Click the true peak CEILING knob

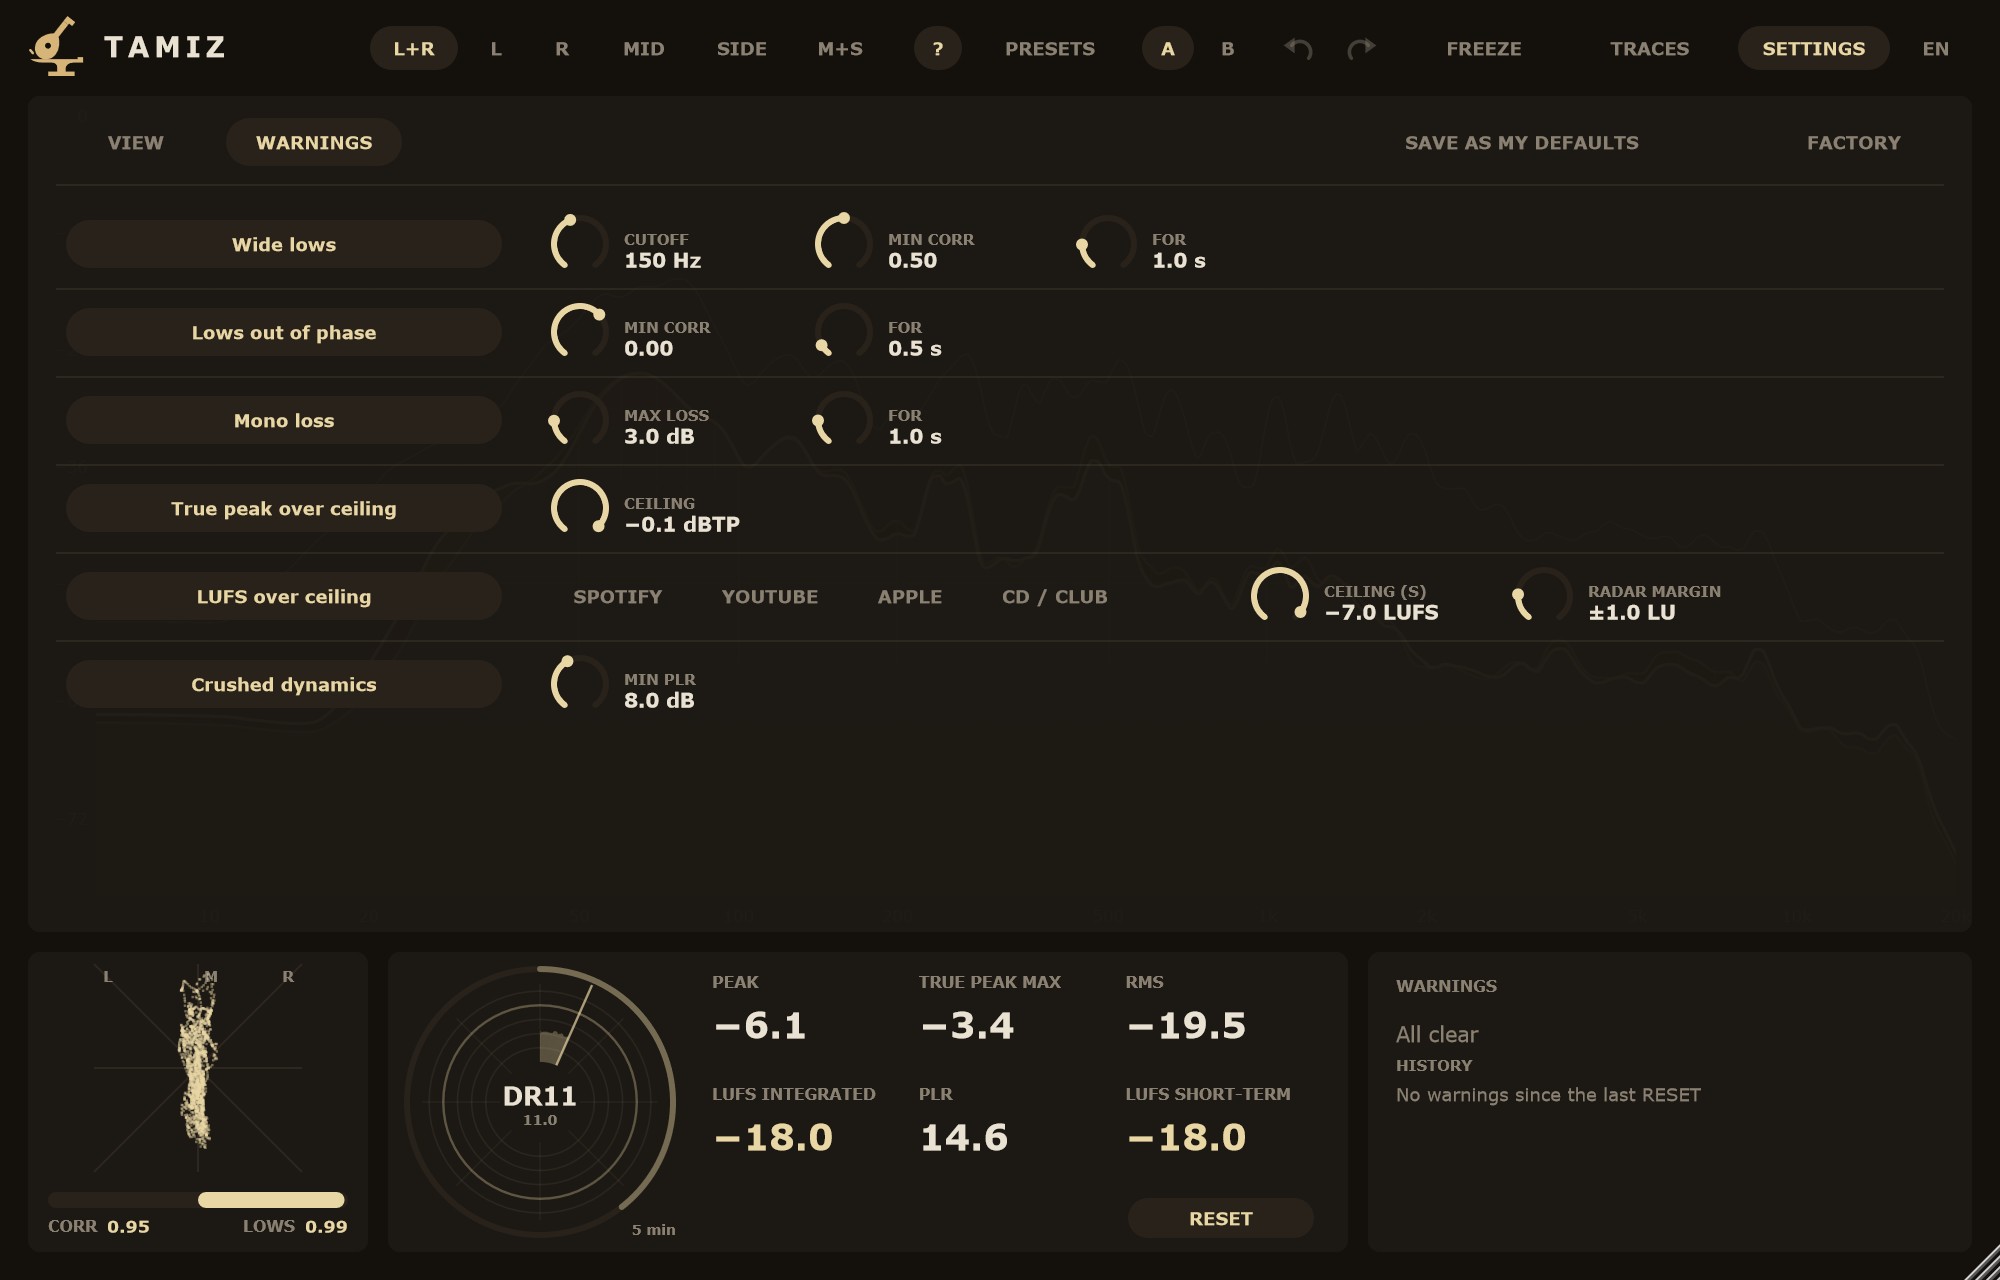[x=580, y=508]
